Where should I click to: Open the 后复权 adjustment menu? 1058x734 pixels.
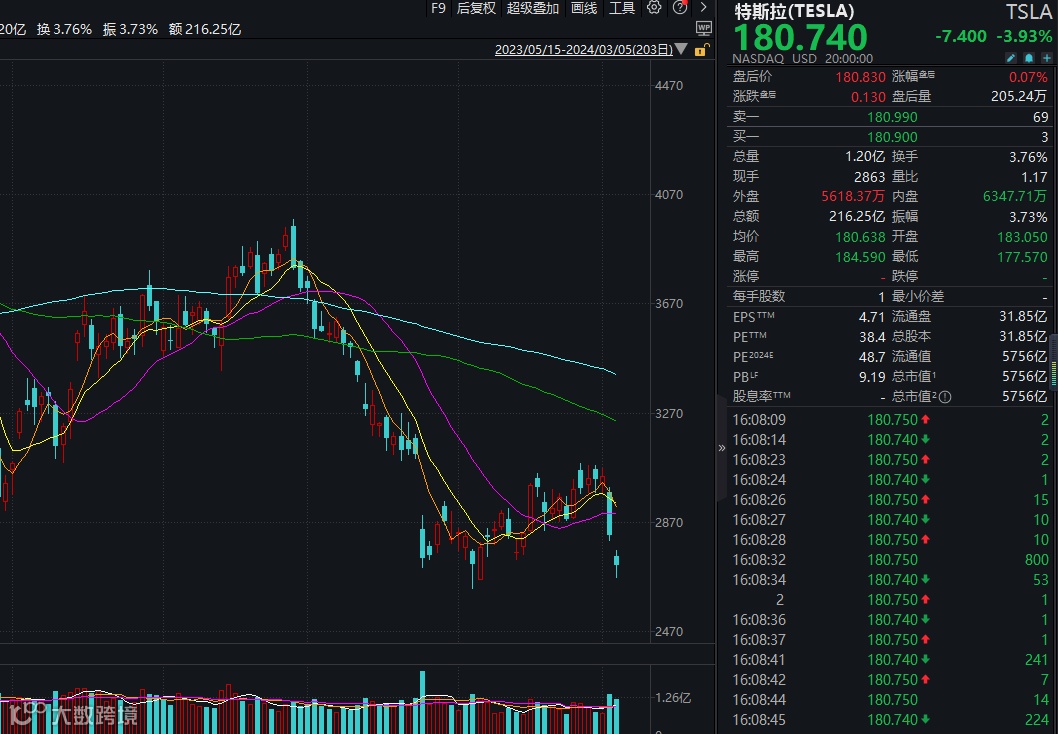pyautogui.click(x=476, y=8)
